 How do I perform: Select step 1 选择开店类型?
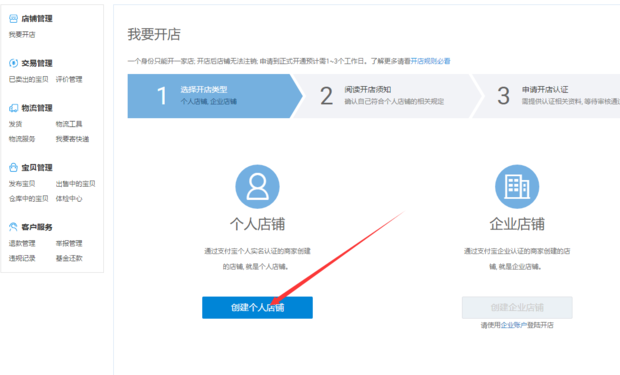tap(215, 96)
